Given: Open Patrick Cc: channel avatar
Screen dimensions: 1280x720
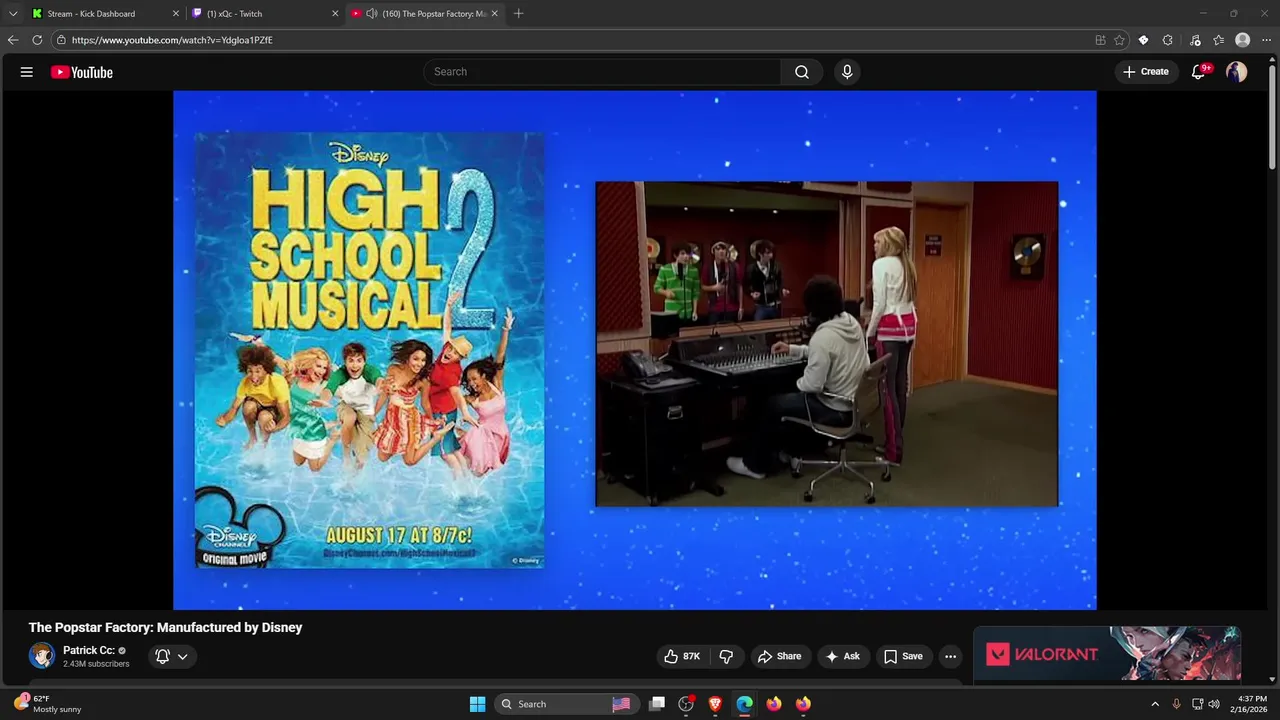Looking at the screenshot, I should 41,656.
